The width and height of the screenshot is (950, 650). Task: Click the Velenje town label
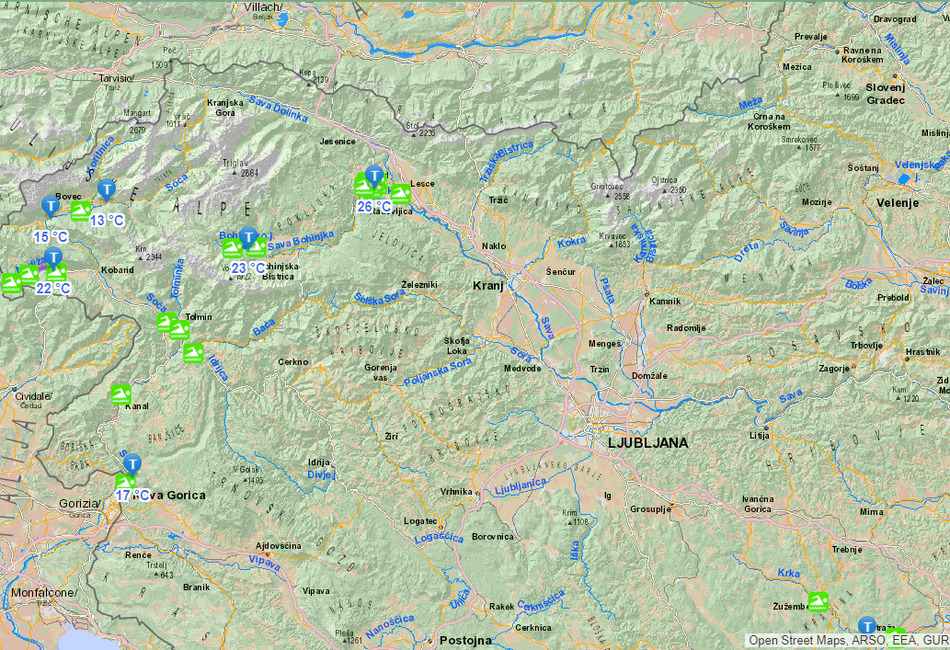tap(897, 203)
